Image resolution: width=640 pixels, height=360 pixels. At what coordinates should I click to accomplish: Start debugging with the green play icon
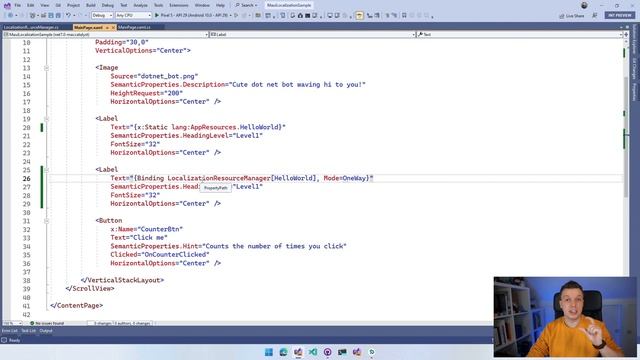click(x=157, y=16)
